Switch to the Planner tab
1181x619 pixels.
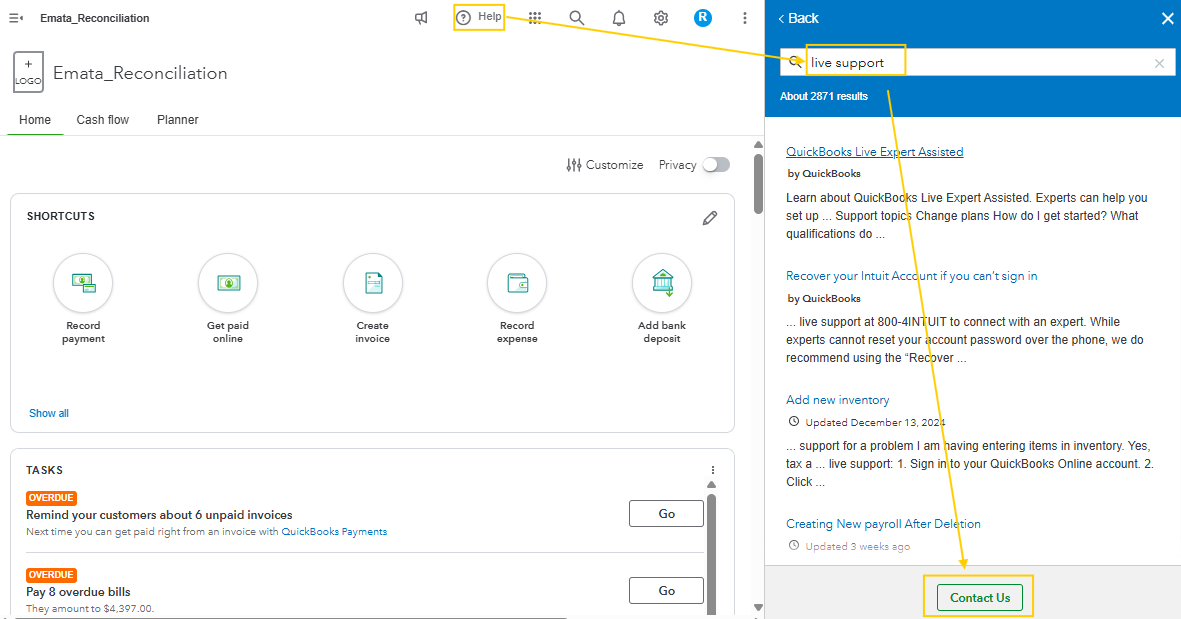click(x=178, y=120)
